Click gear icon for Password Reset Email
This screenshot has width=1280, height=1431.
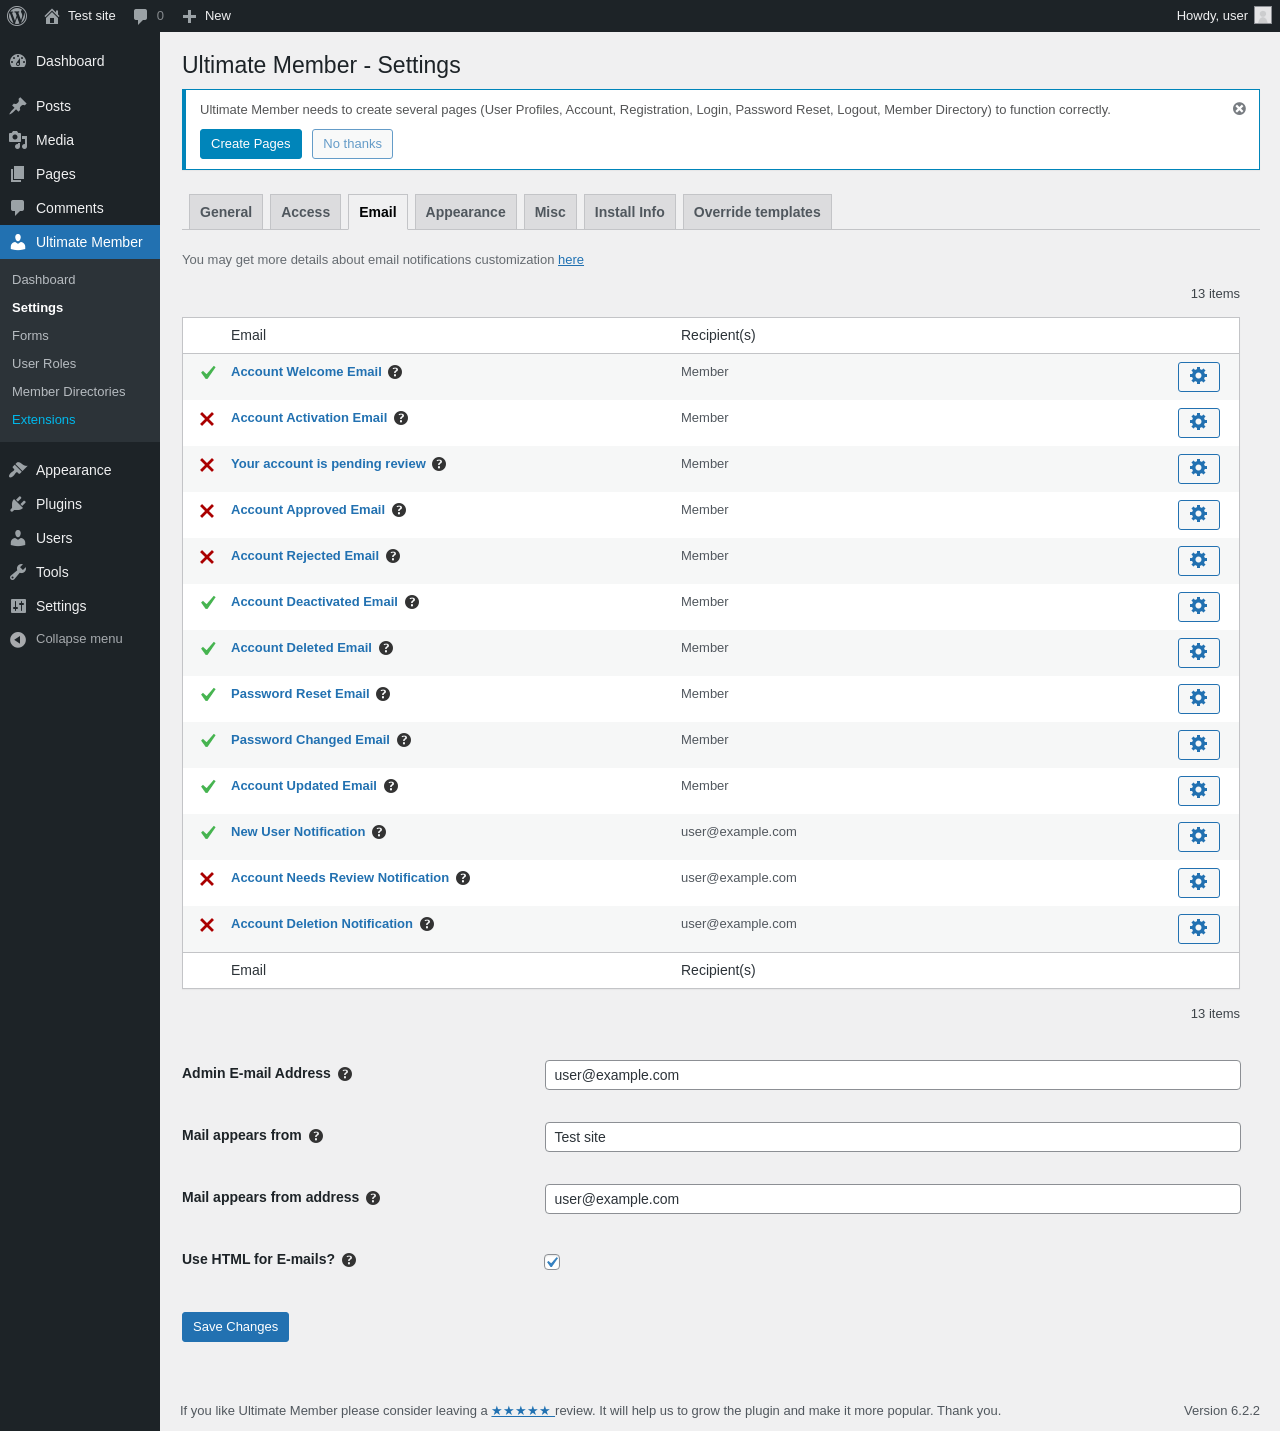[x=1198, y=699]
